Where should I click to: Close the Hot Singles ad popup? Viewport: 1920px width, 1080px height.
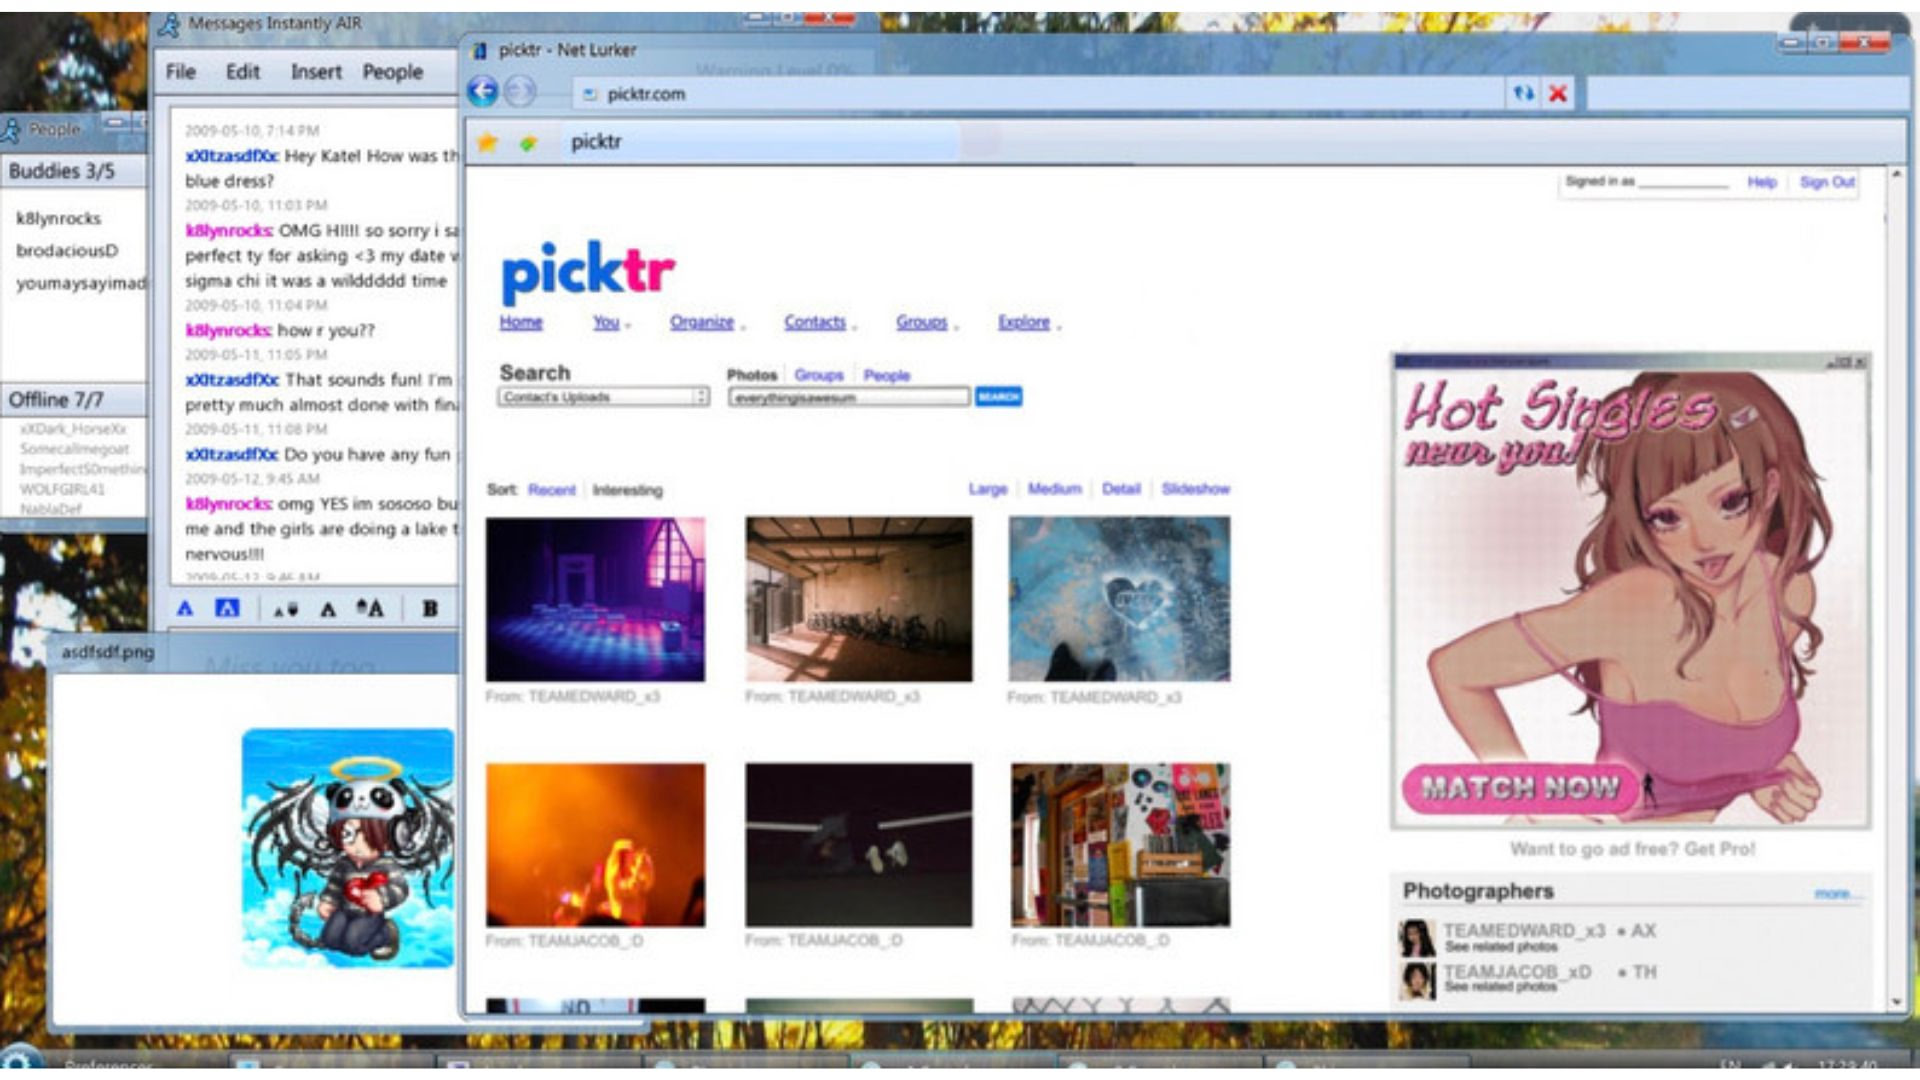(x=1860, y=362)
